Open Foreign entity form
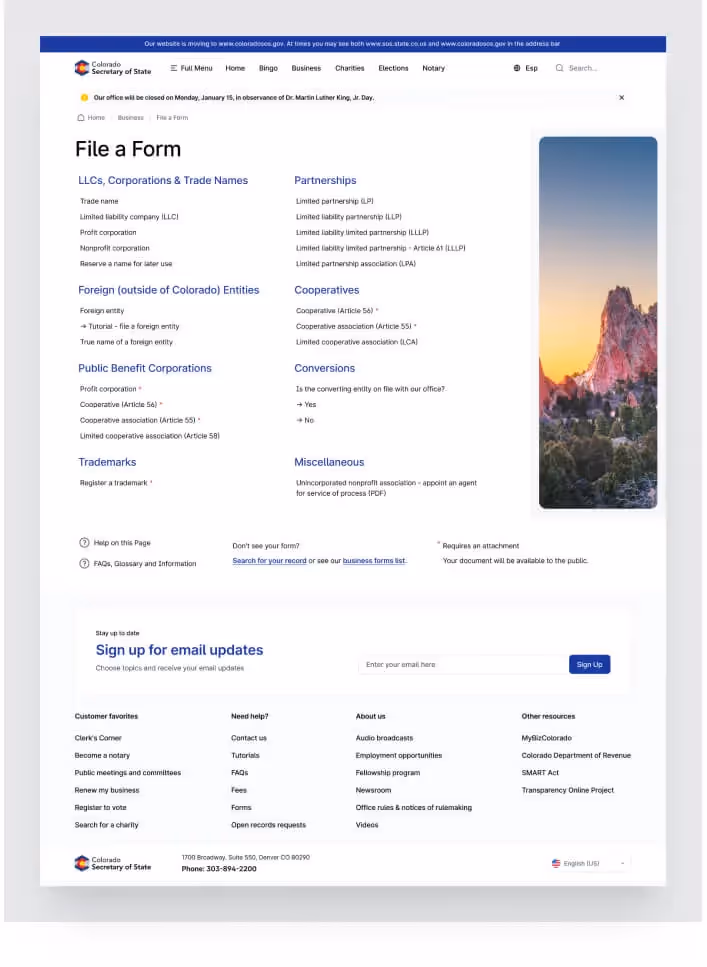The image size is (707, 967). (102, 311)
